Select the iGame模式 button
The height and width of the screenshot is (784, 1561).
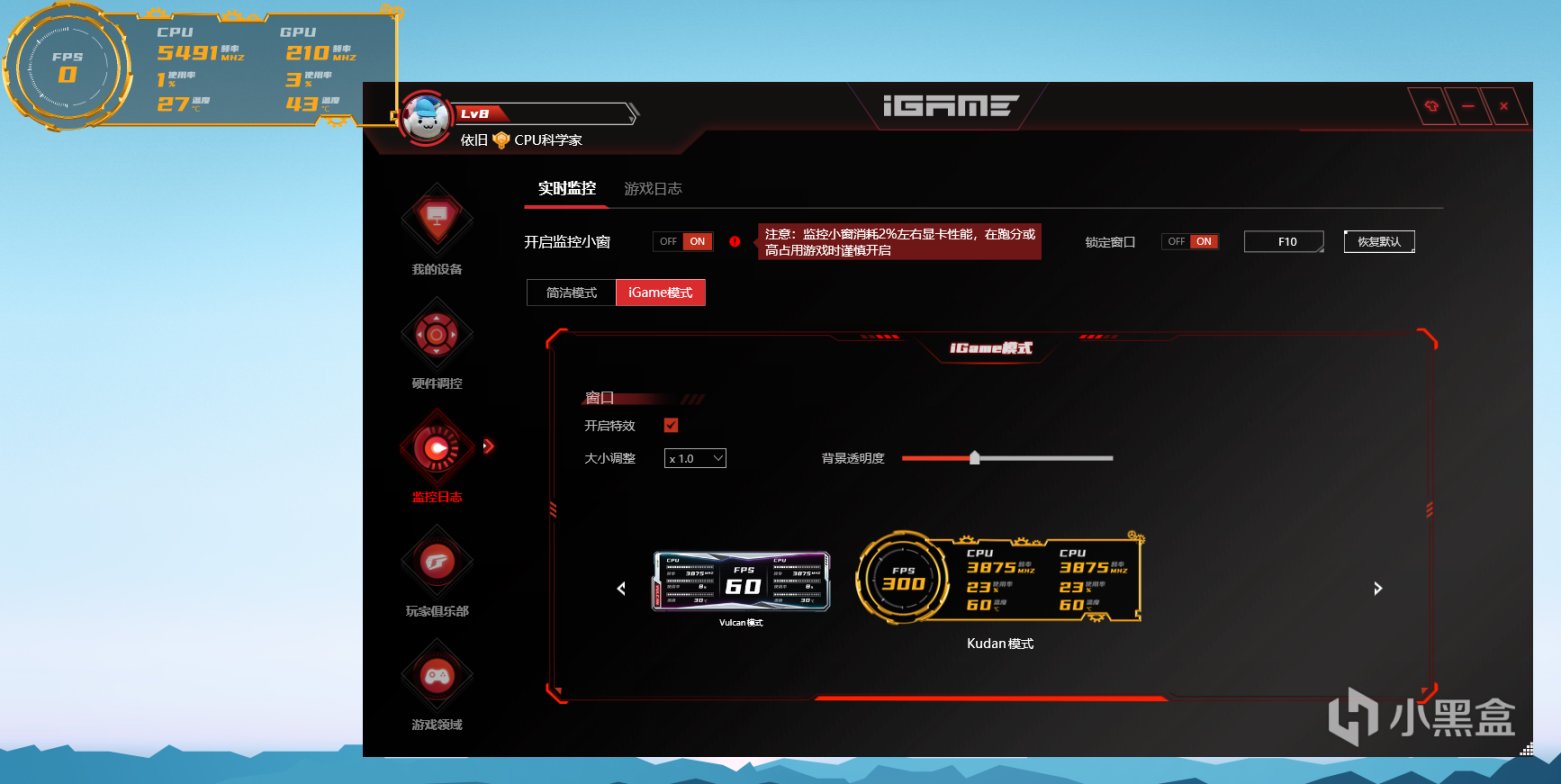point(661,293)
